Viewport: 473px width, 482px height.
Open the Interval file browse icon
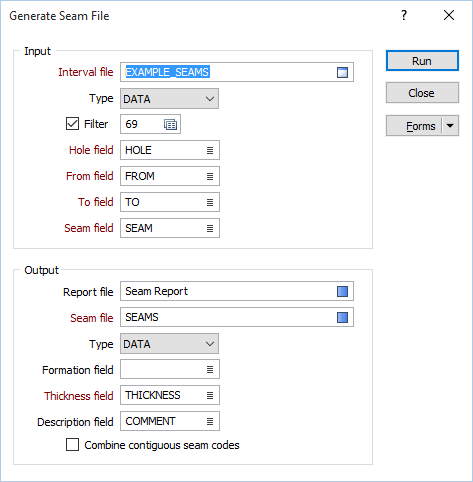[x=342, y=72]
